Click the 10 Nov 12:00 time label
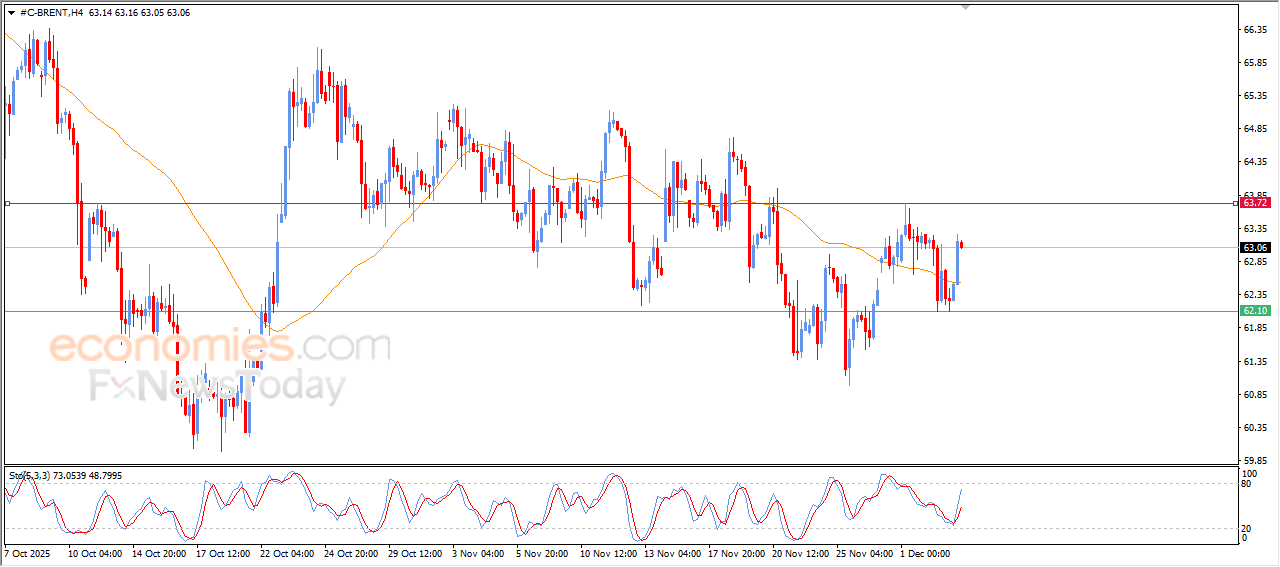1280x567 pixels. (x=606, y=552)
